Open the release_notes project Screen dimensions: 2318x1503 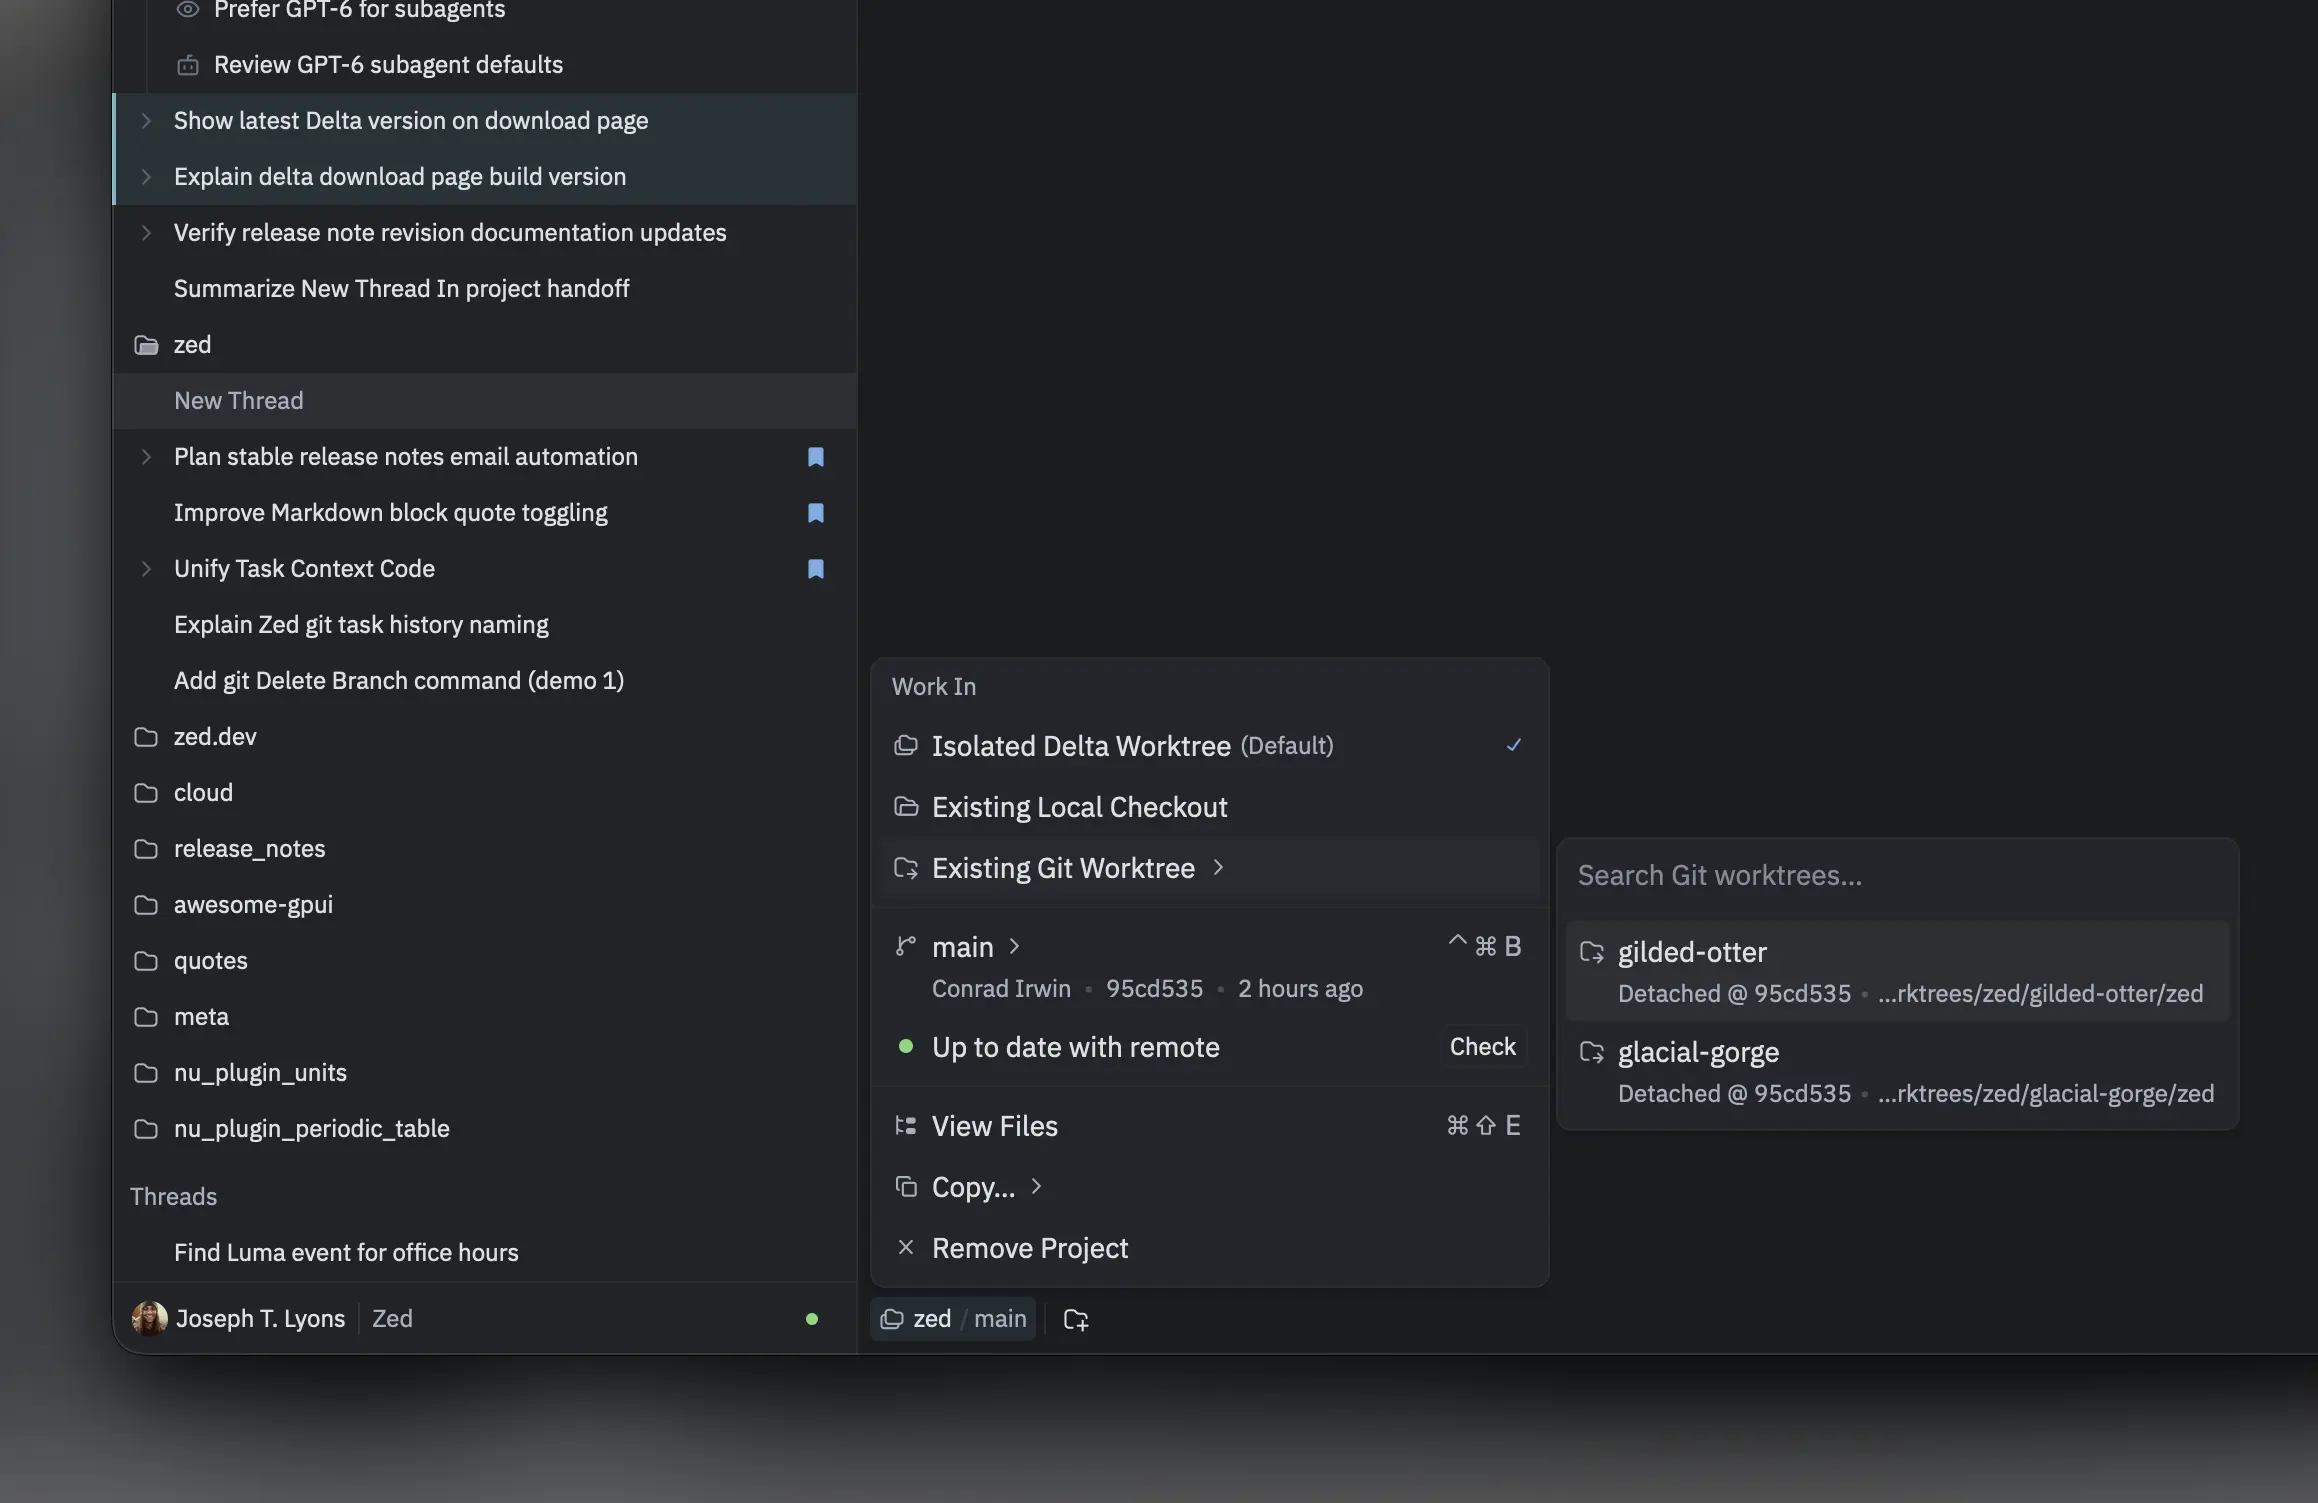[x=485, y=849]
